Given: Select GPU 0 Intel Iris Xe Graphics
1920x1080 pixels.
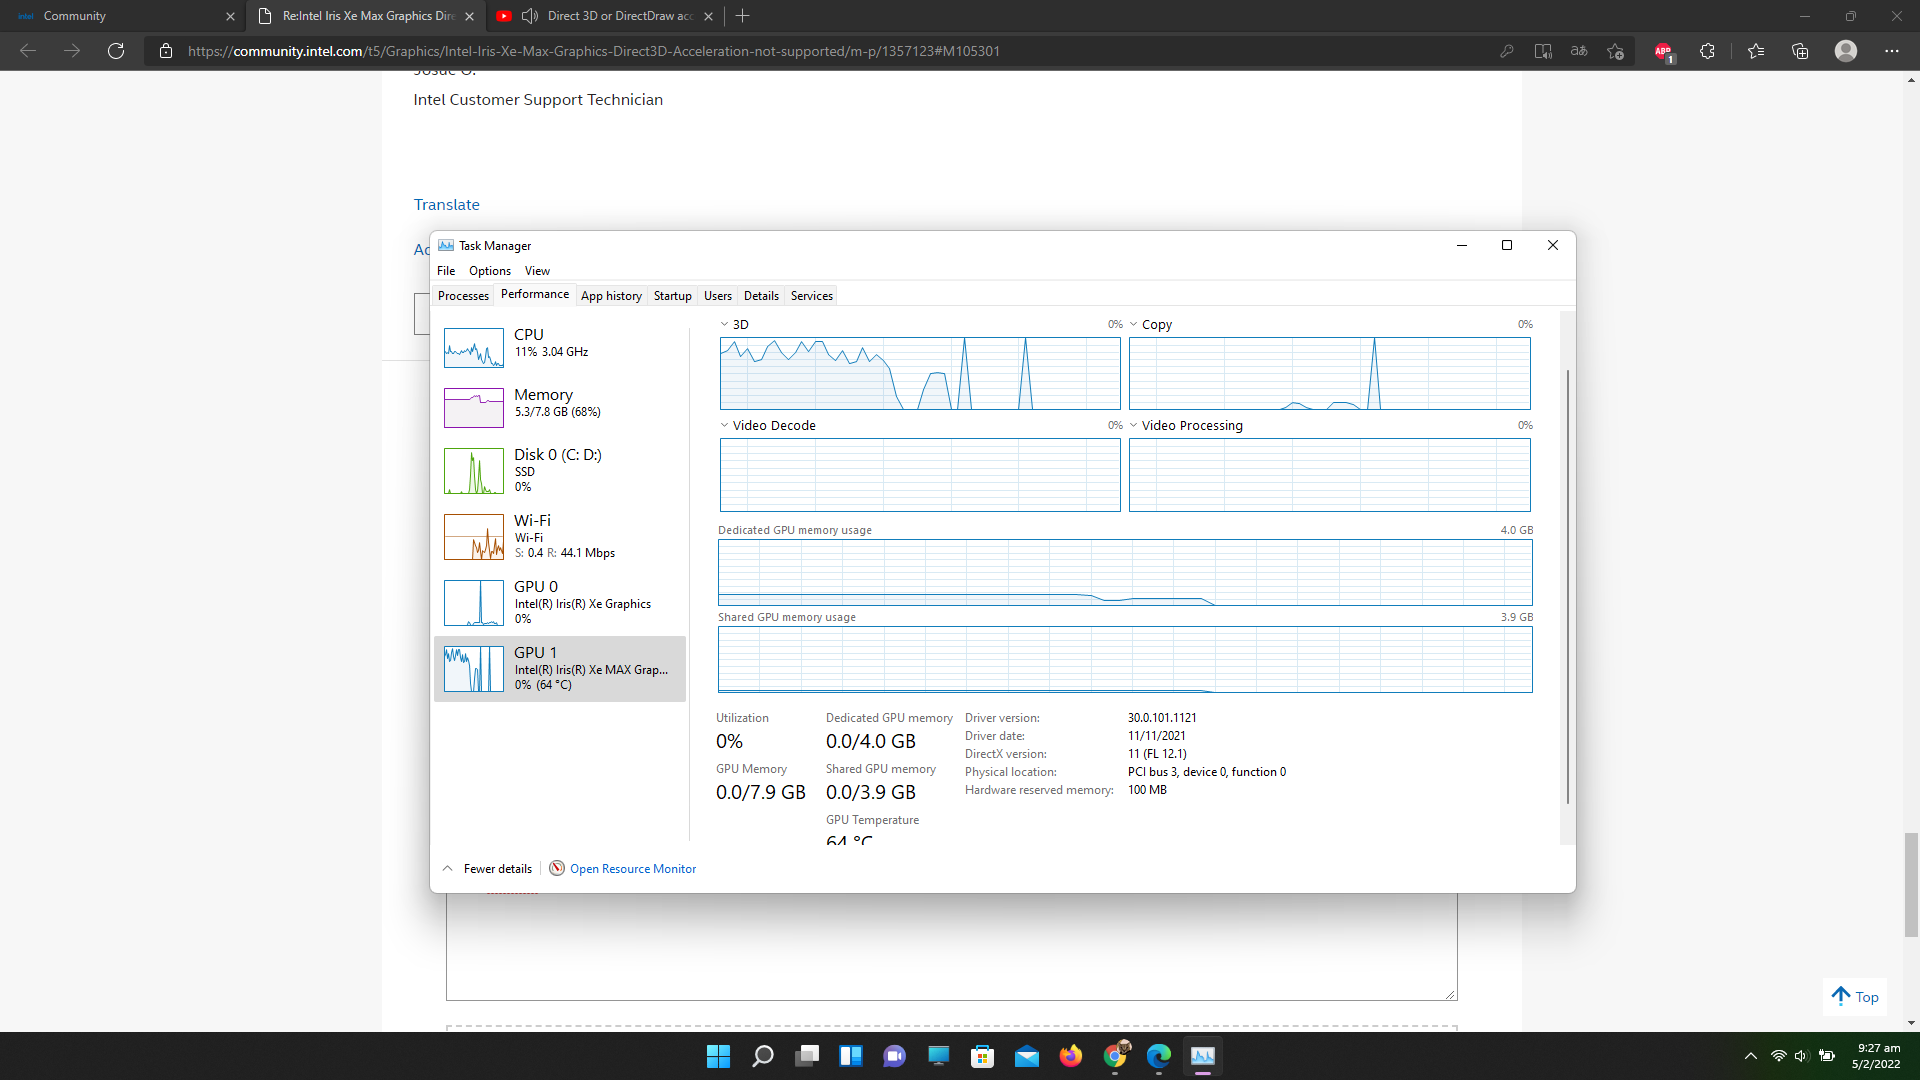Looking at the screenshot, I should [560, 602].
